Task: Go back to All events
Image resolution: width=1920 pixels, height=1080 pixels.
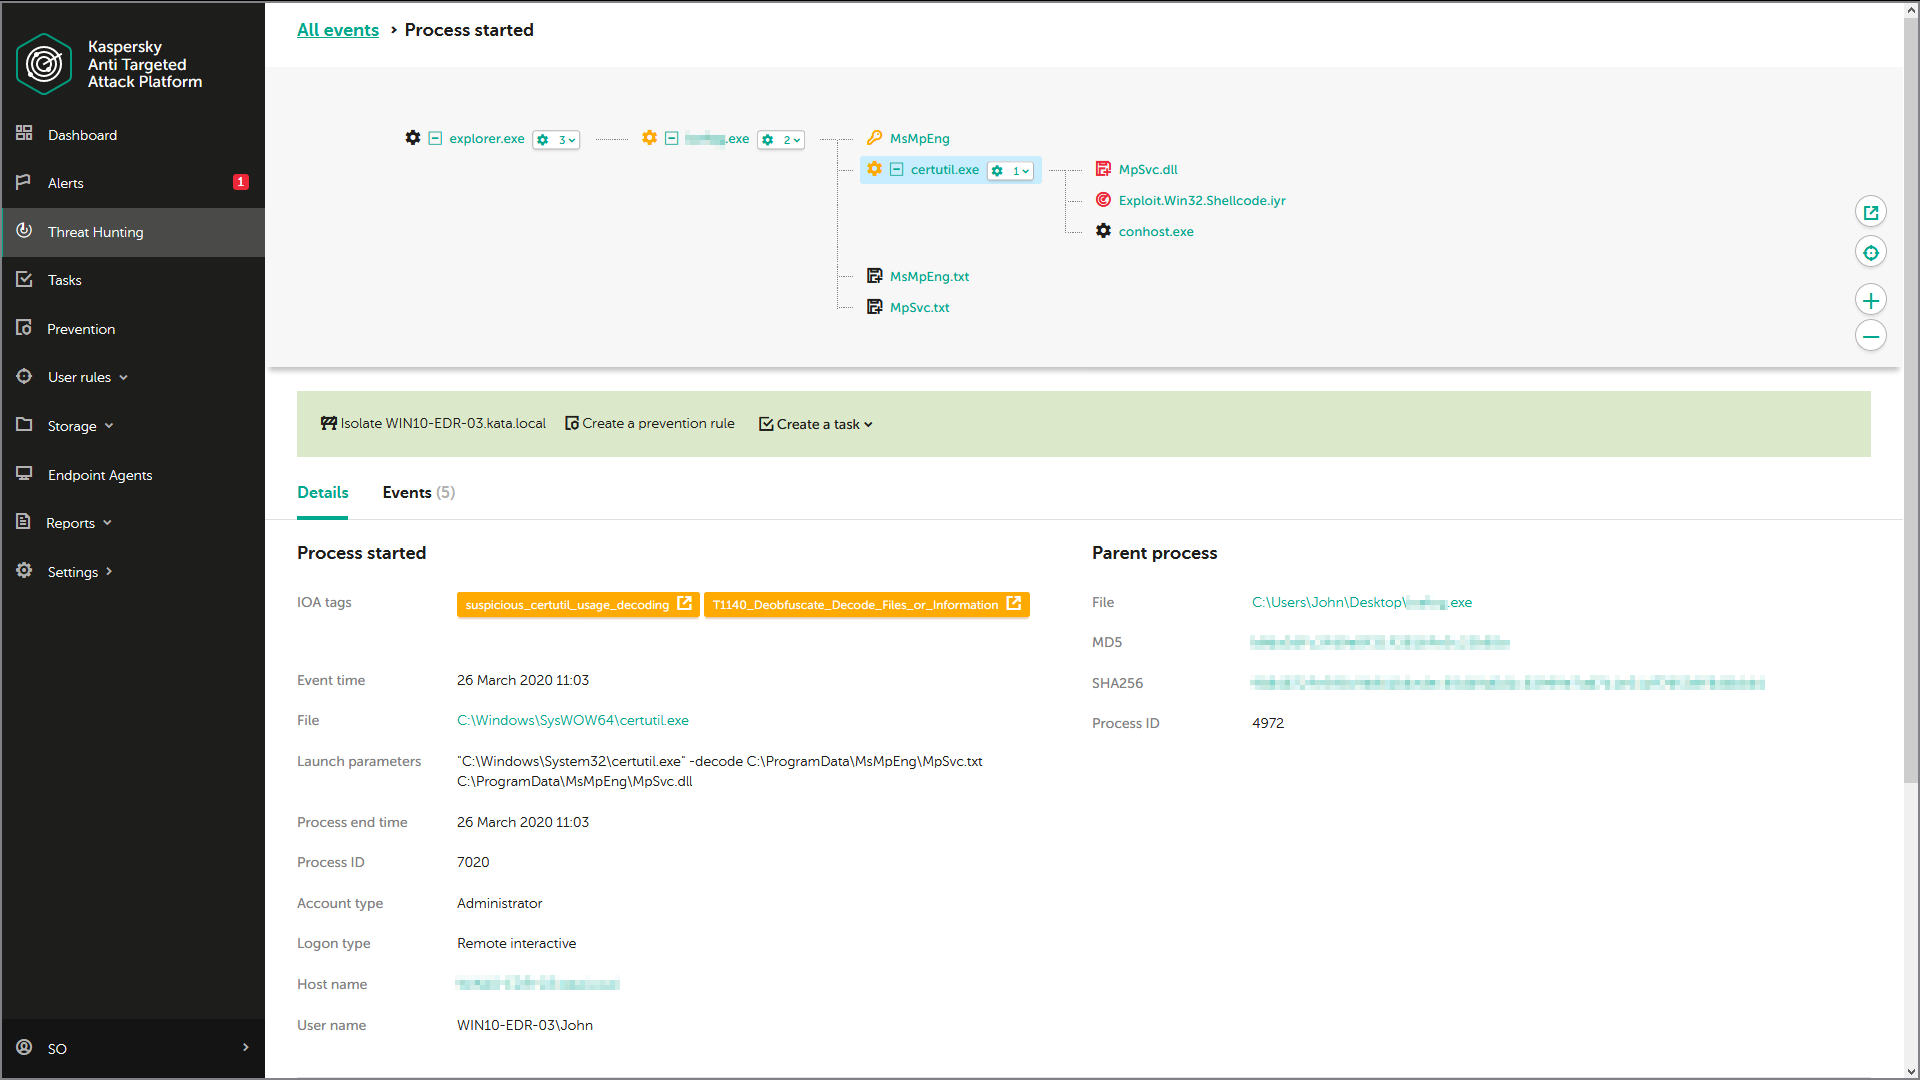Action: [x=338, y=30]
